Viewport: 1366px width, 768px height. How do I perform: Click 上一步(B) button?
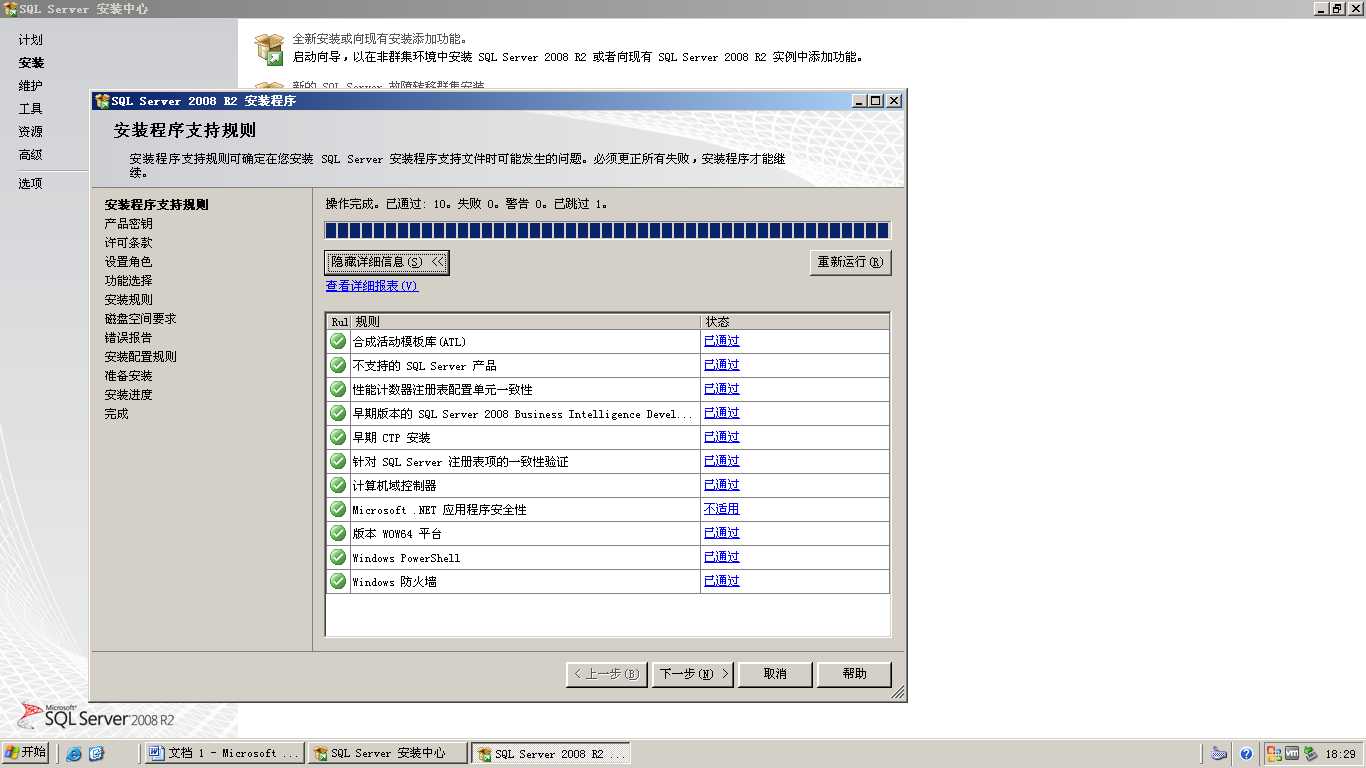[x=607, y=674]
